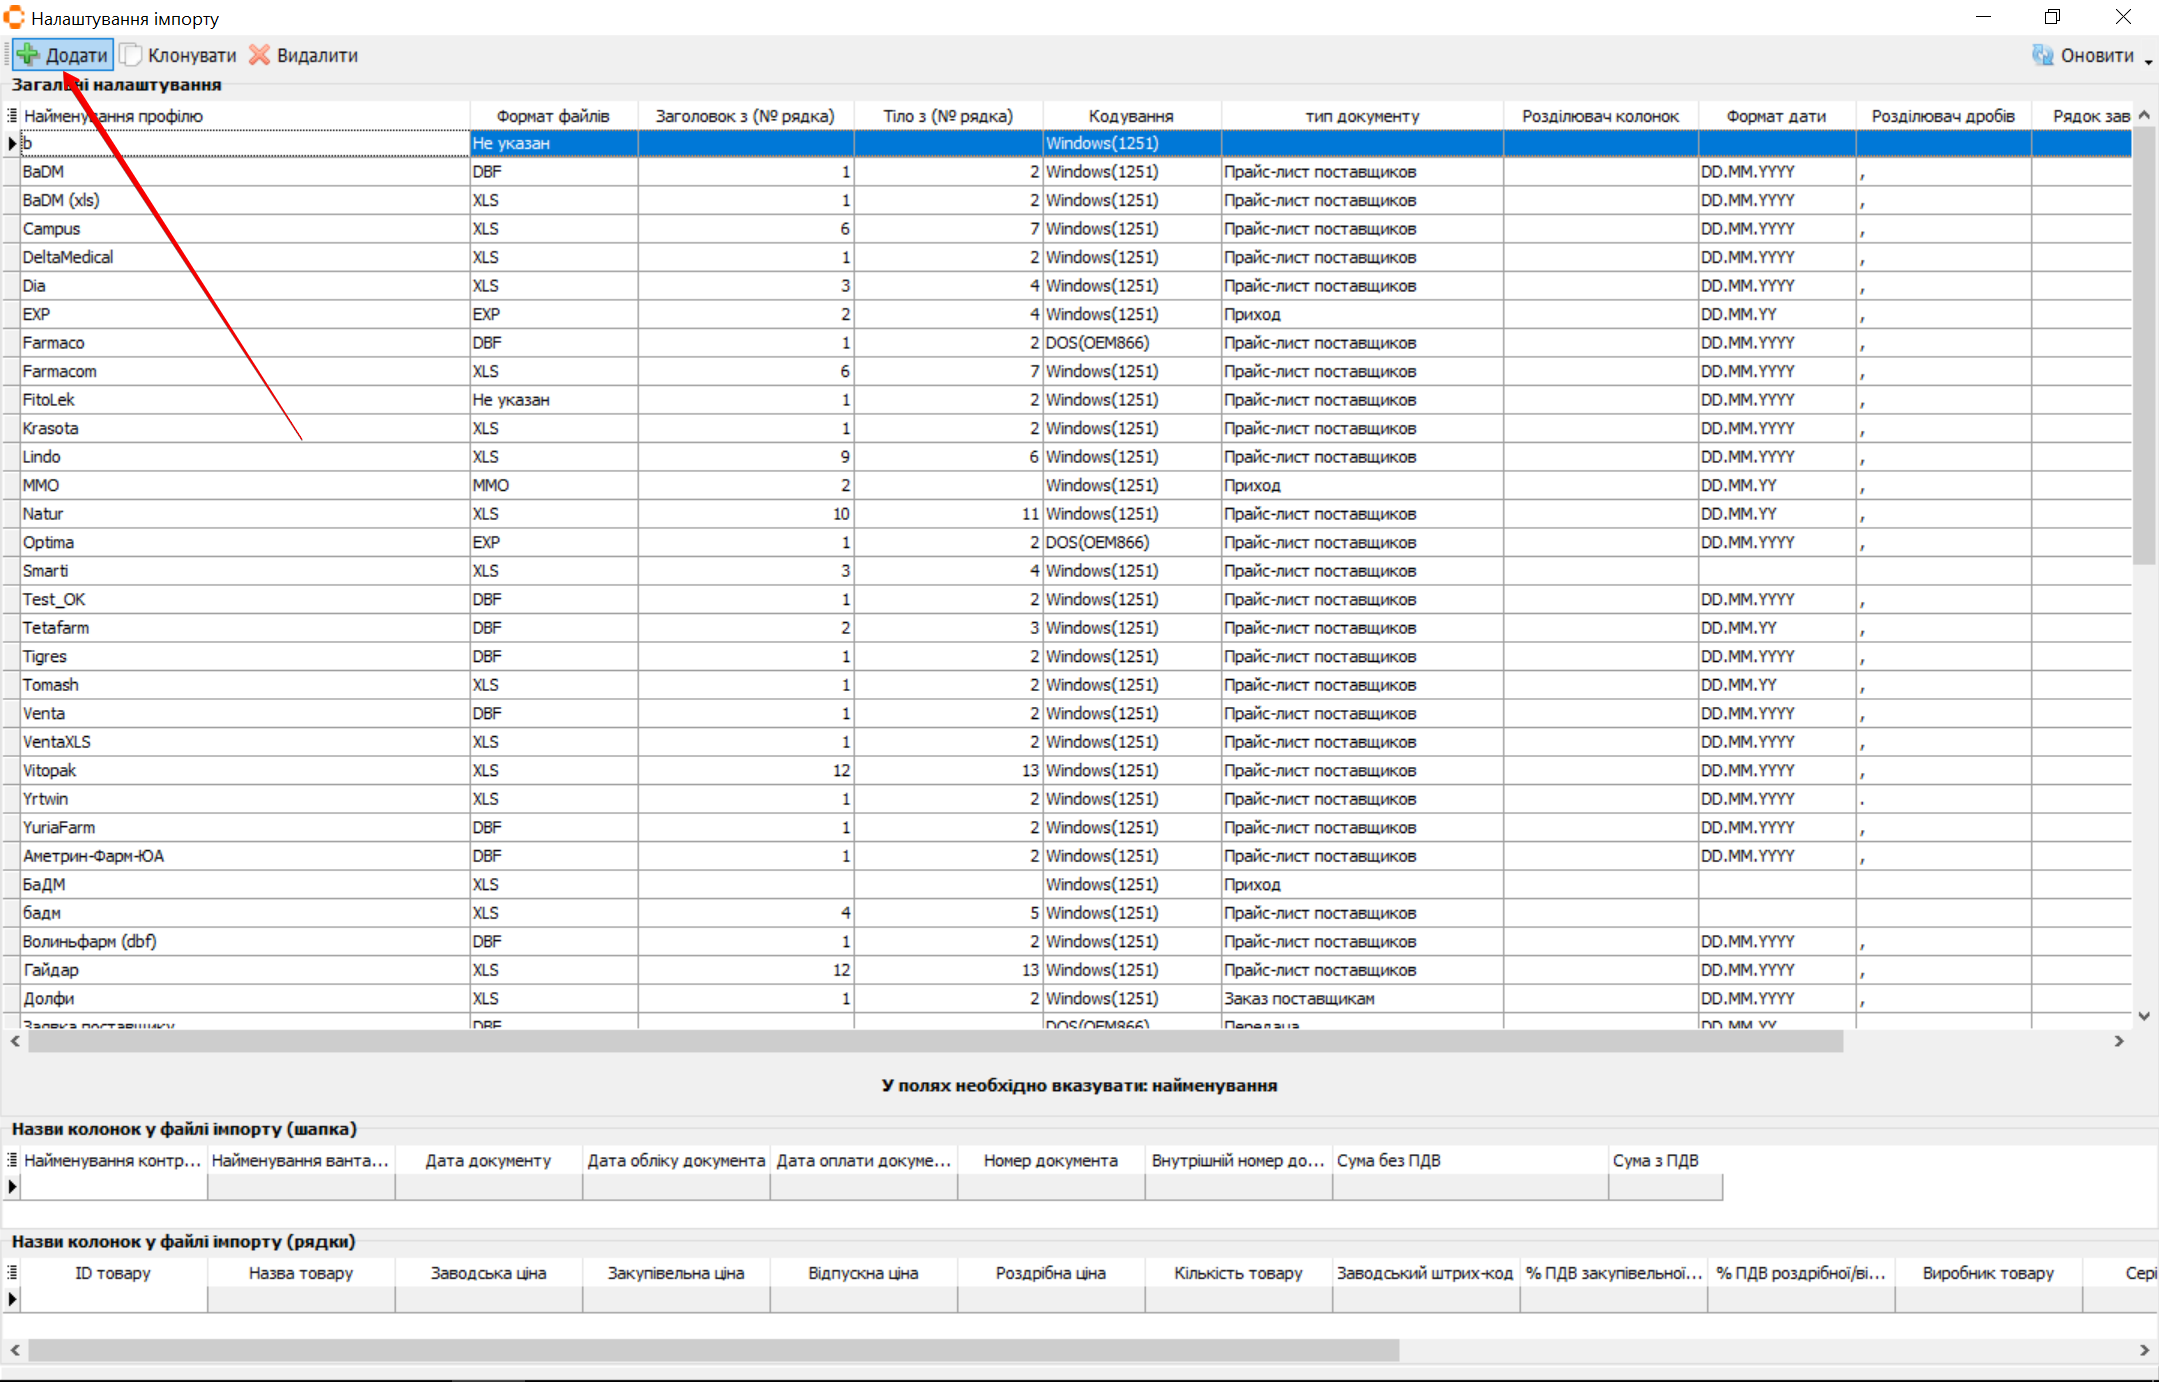Click the Найменування контрагента input cell
The image size is (2159, 1382).
[113, 1187]
